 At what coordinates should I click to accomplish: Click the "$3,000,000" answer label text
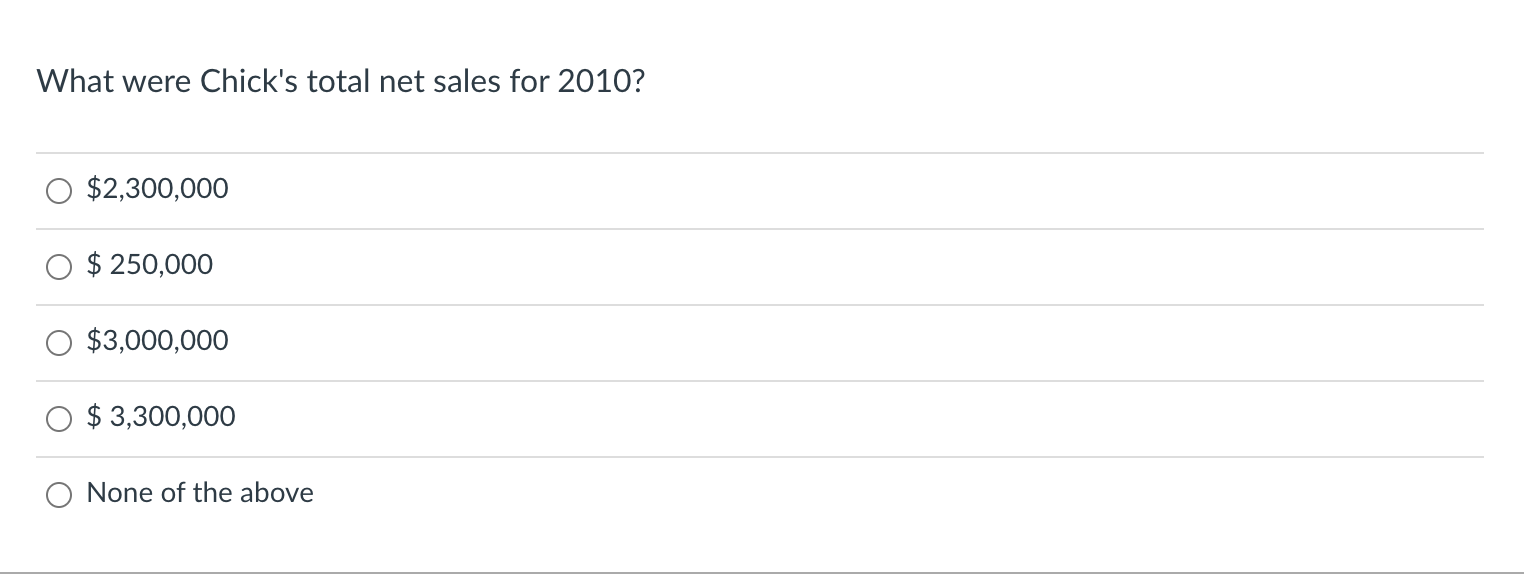click(x=158, y=341)
